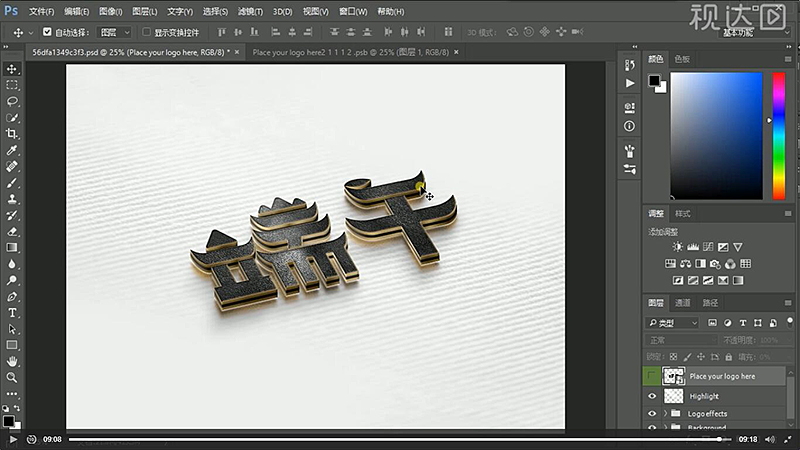This screenshot has width=800, height=450.
Task: Toggle the layer filter switch
Action: (790, 321)
